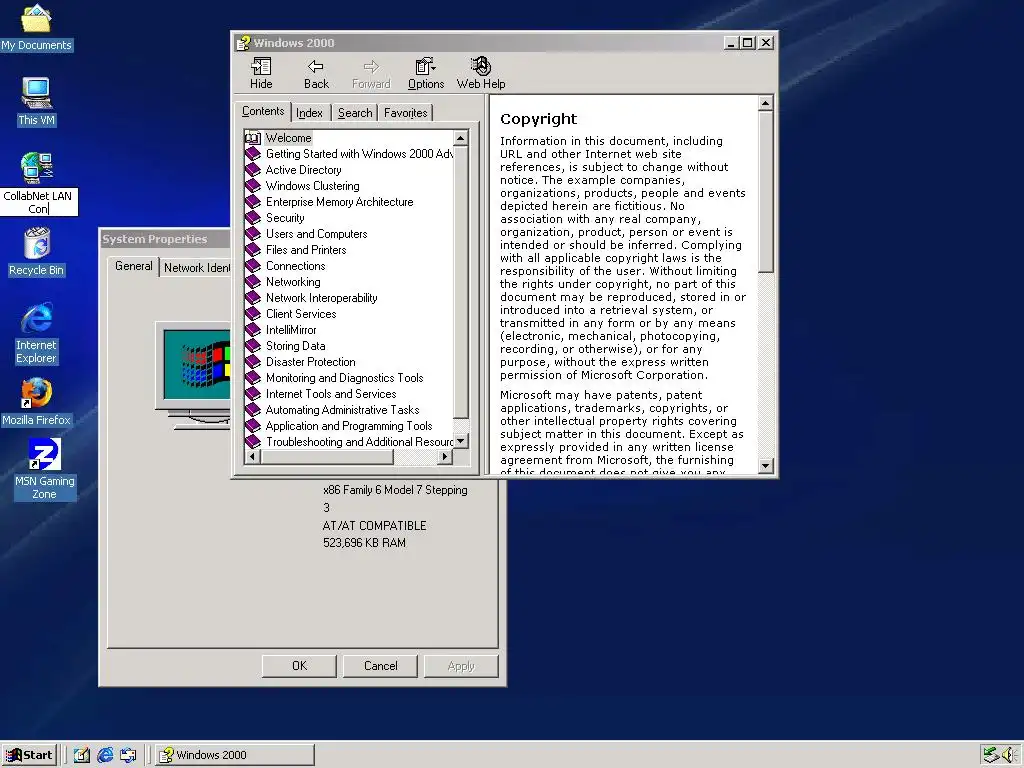Image resolution: width=1024 pixels, height=768 pixels.
Task: Click Copyright pane scroll up arrow
Action: (x=765, y=103)
